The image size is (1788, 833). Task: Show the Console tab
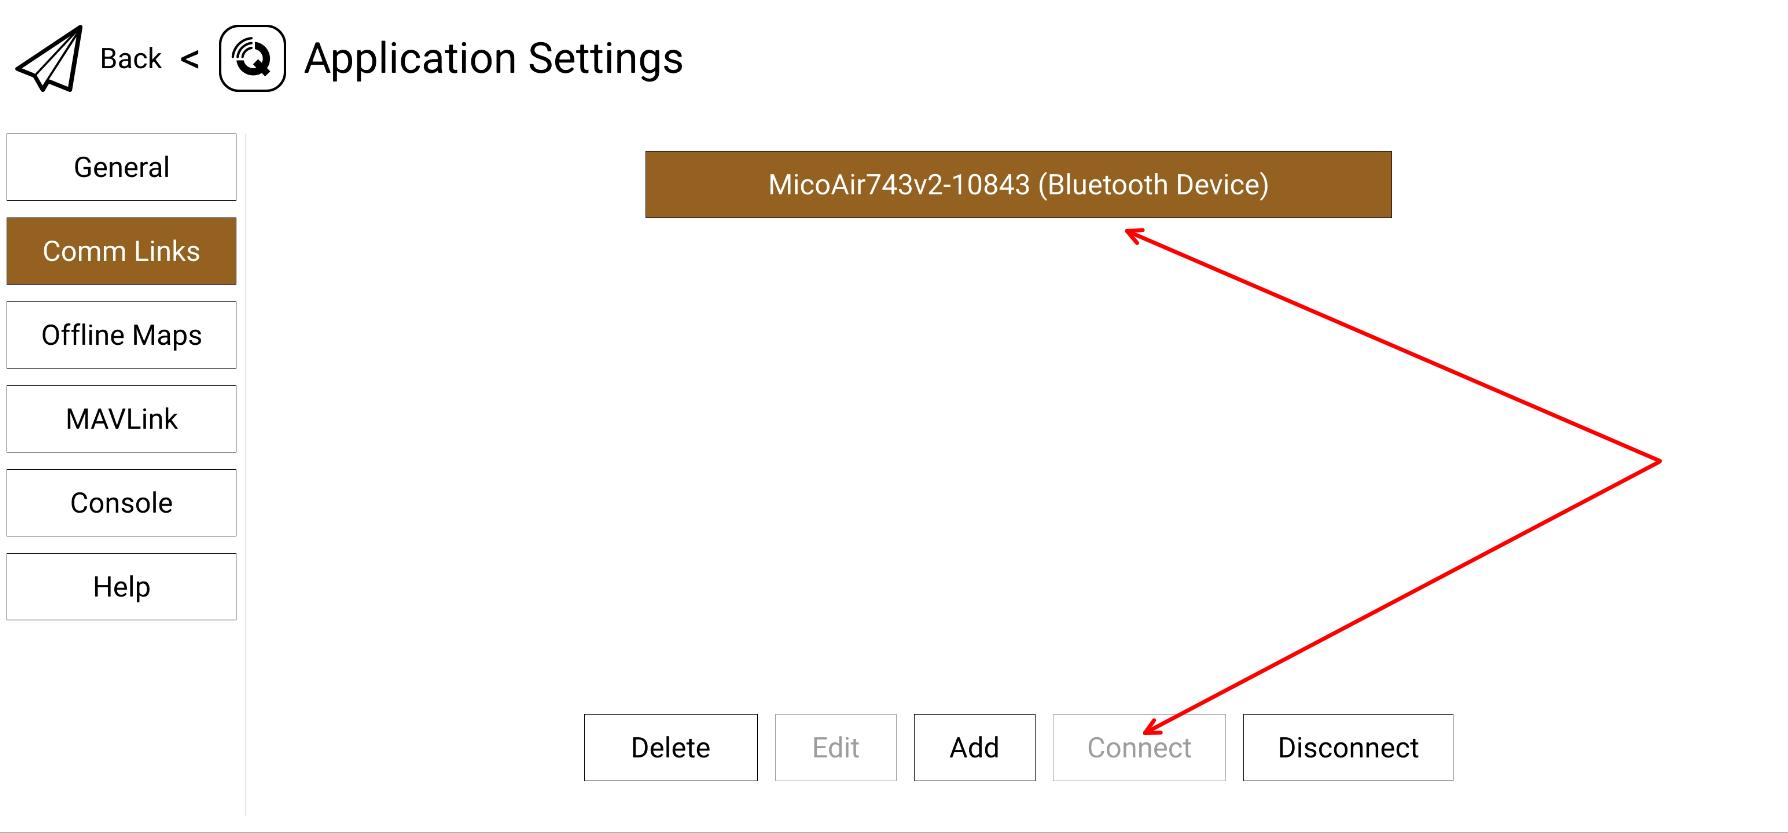coord(121,503)
